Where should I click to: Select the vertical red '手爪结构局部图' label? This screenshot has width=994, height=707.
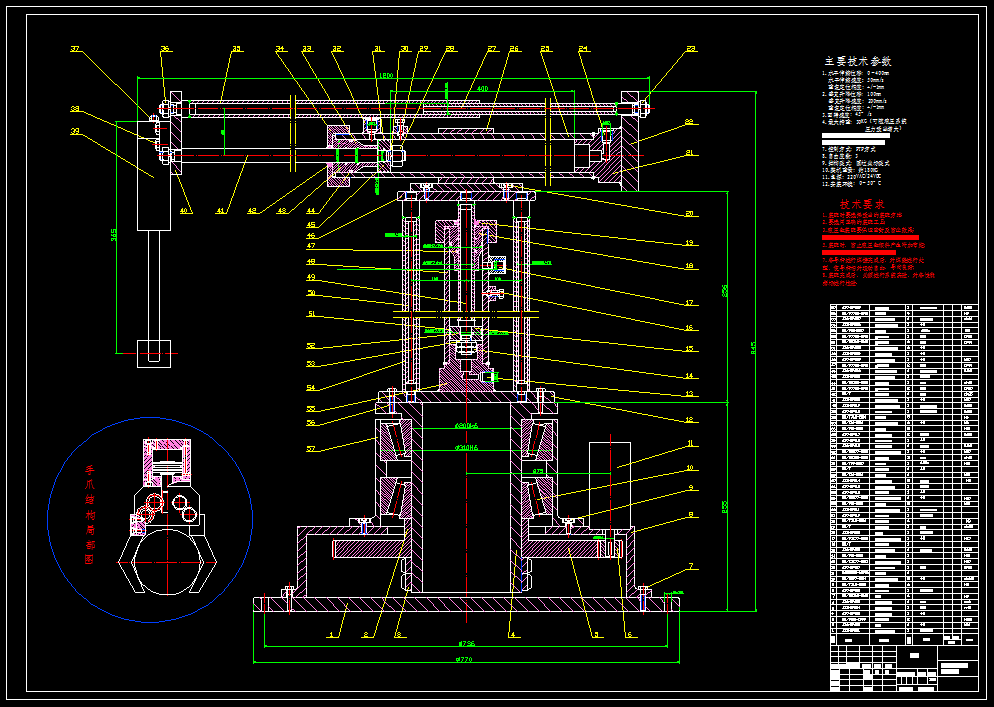89,515
